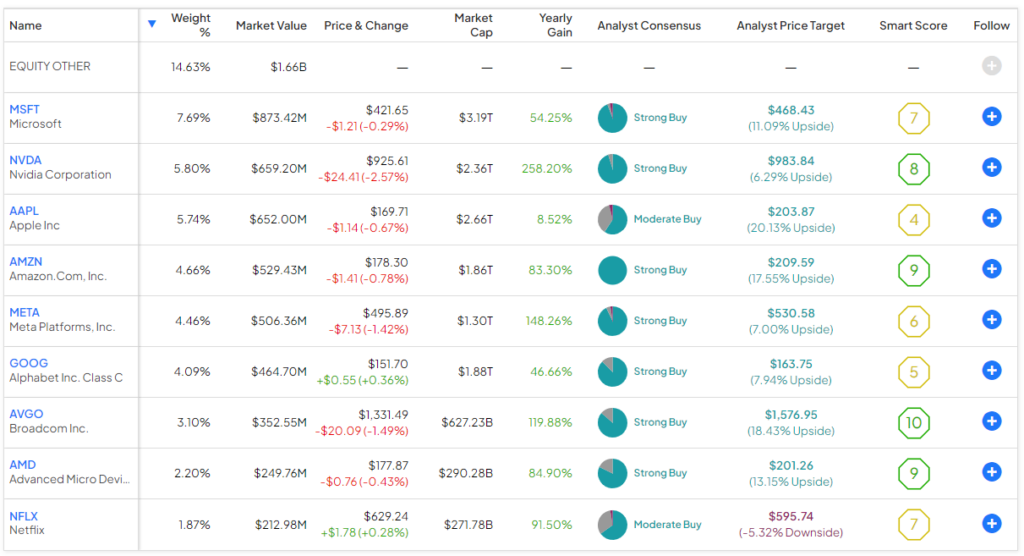Open the AVGO ticker link
This screenshot has height=556, width=1024.
[x=26, y=414]
